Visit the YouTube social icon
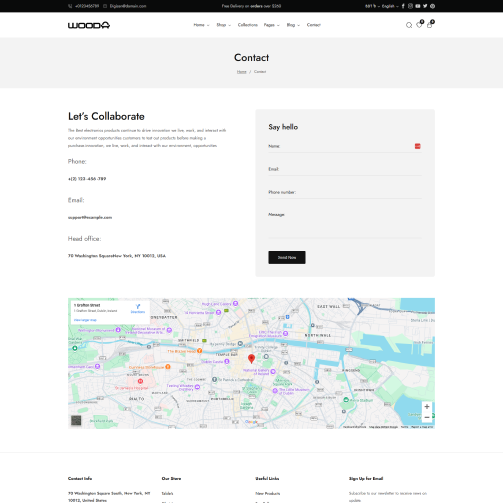Image resolution: width=503 pixels, height=503 pixels. pos(418,6)
